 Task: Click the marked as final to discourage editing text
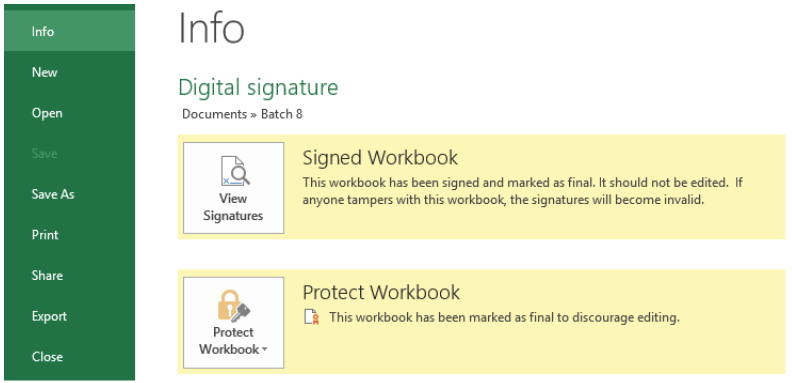504,317
